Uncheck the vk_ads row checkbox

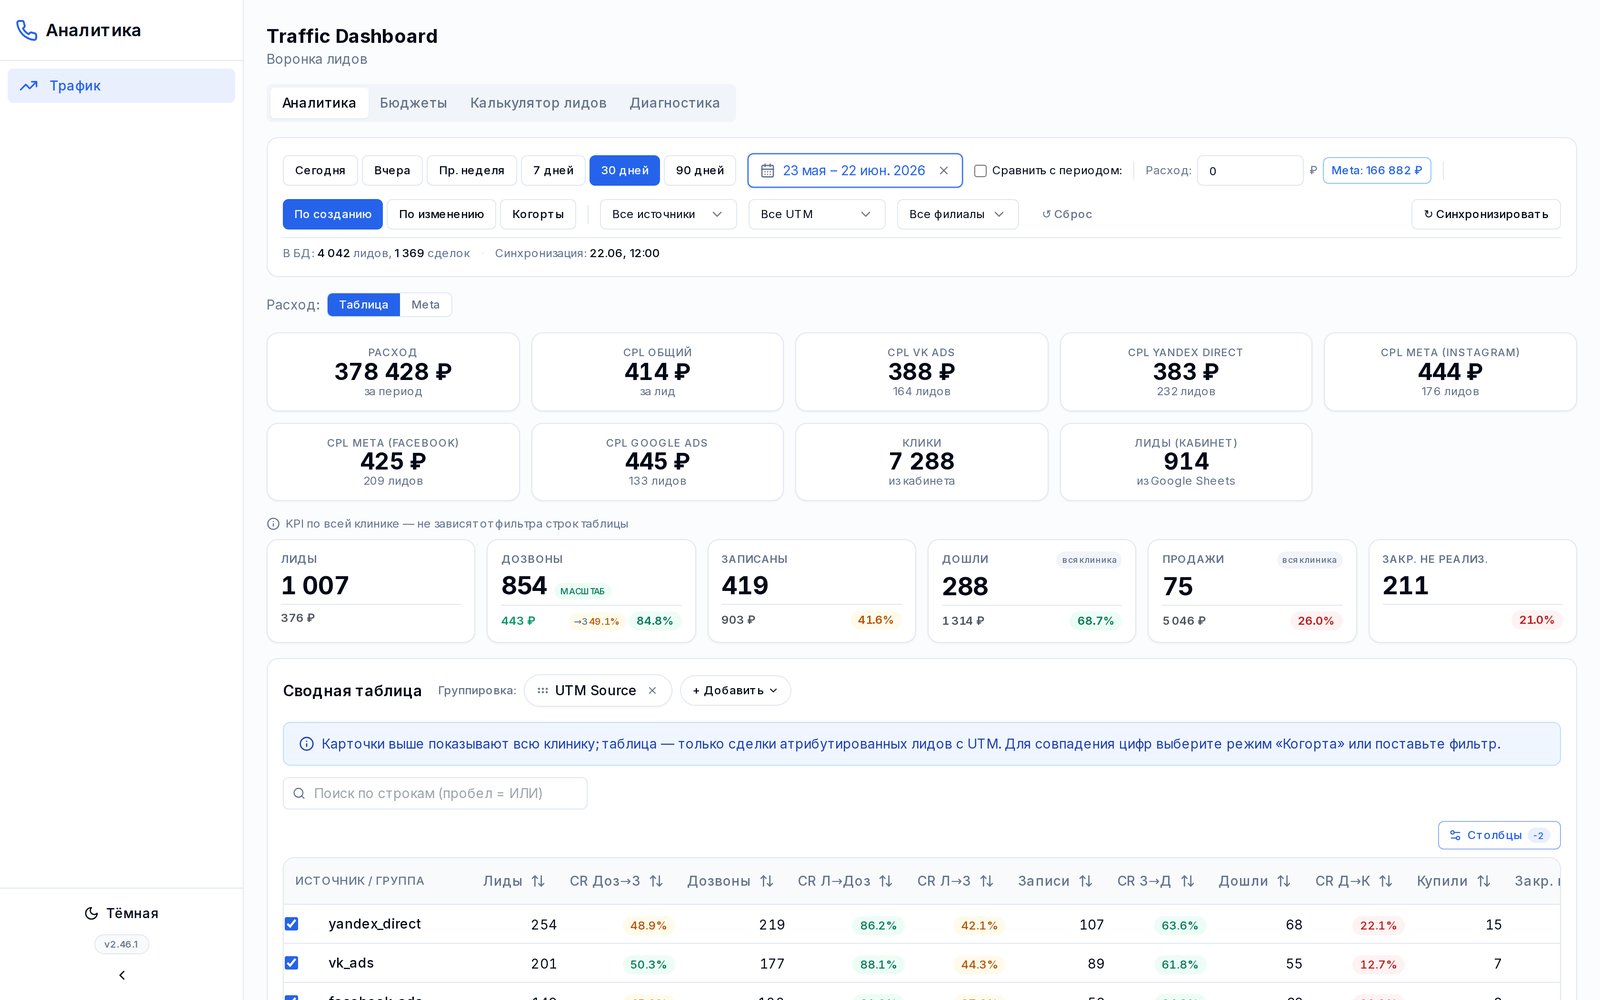[292, 963]
